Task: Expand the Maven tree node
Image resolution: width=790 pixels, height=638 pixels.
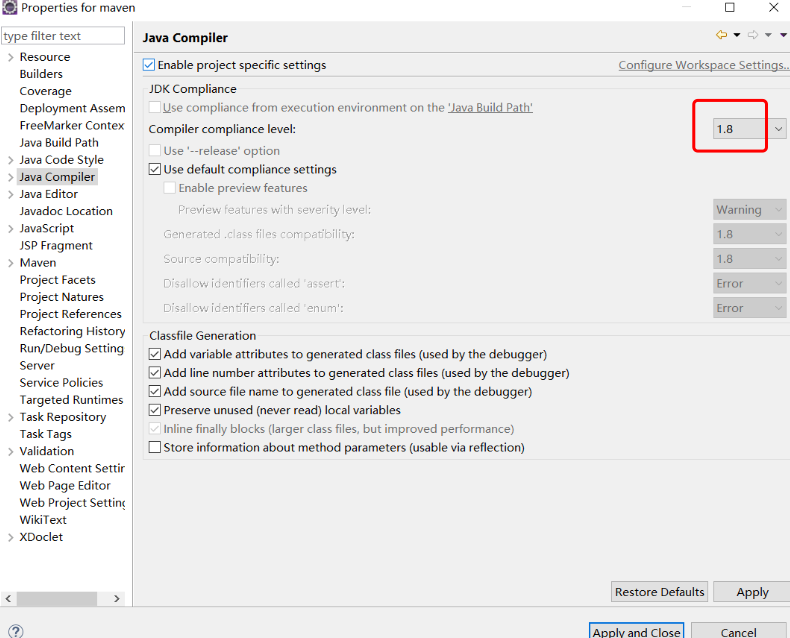Action: pyautogui.click(x=11, y=263)
